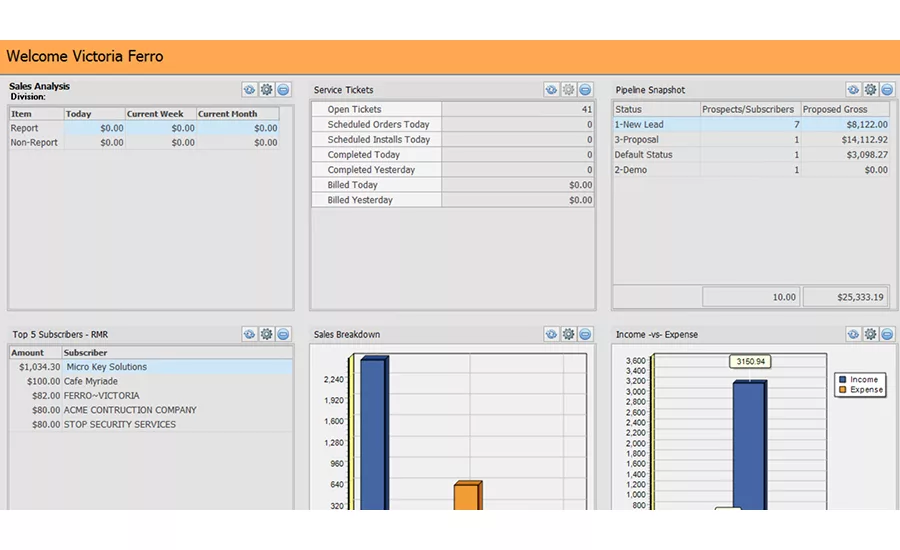Click the Income legend blue swatch
The width and height of the screenshot is (900, 550).
843,379
